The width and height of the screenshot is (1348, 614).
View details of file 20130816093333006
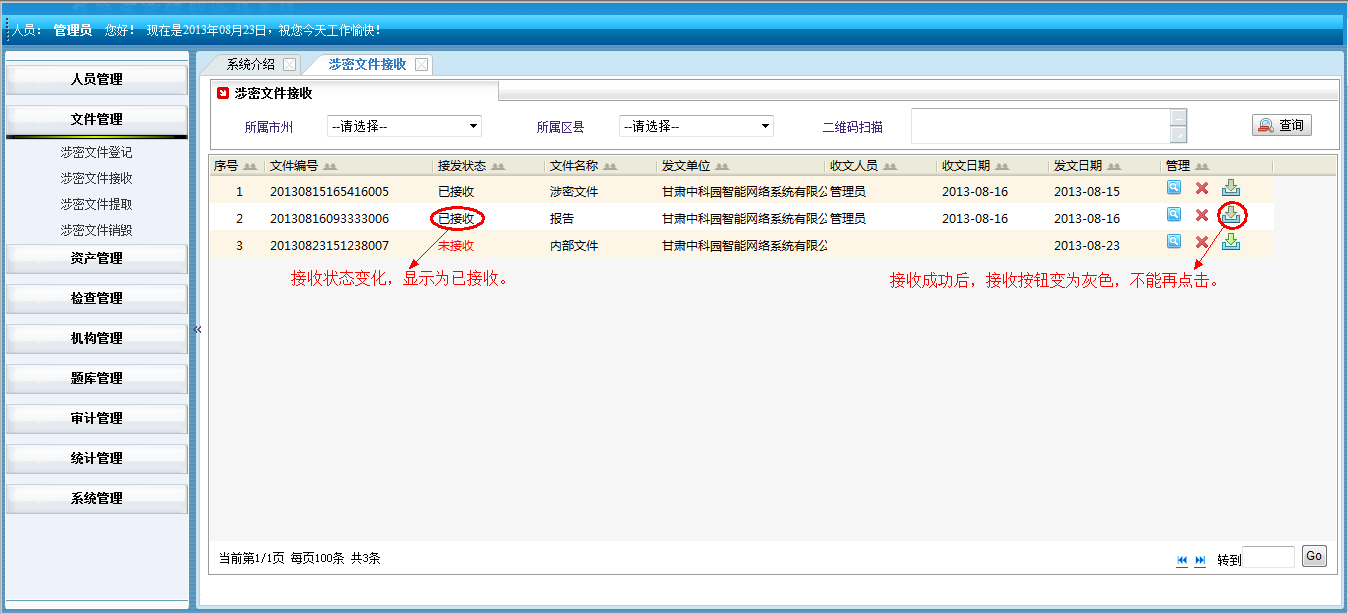click(x=1174, y=214)
